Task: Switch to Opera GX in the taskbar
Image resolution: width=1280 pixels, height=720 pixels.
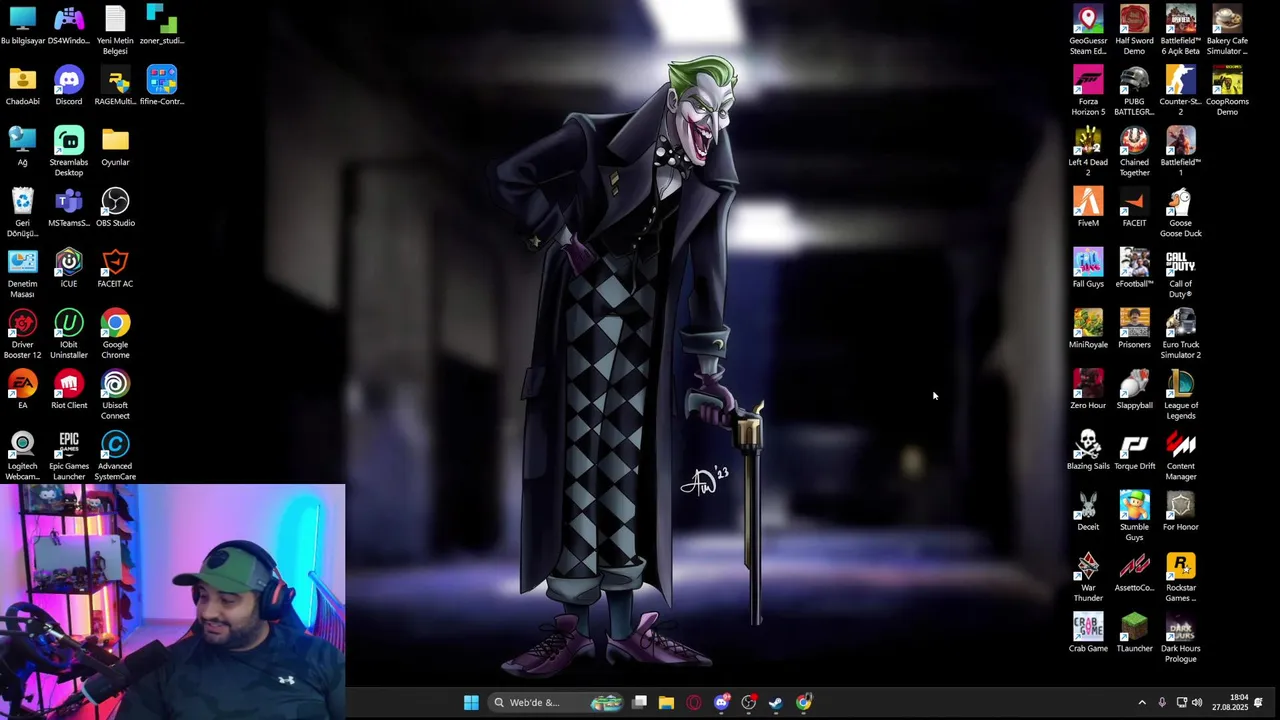Action: [x=694, y=702]
